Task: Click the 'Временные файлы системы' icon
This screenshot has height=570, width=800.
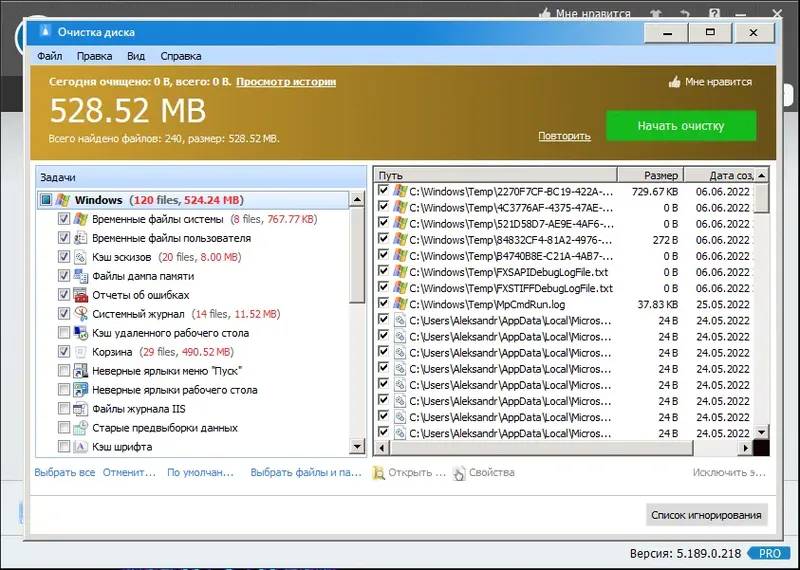Action: (x=81, y=219)
